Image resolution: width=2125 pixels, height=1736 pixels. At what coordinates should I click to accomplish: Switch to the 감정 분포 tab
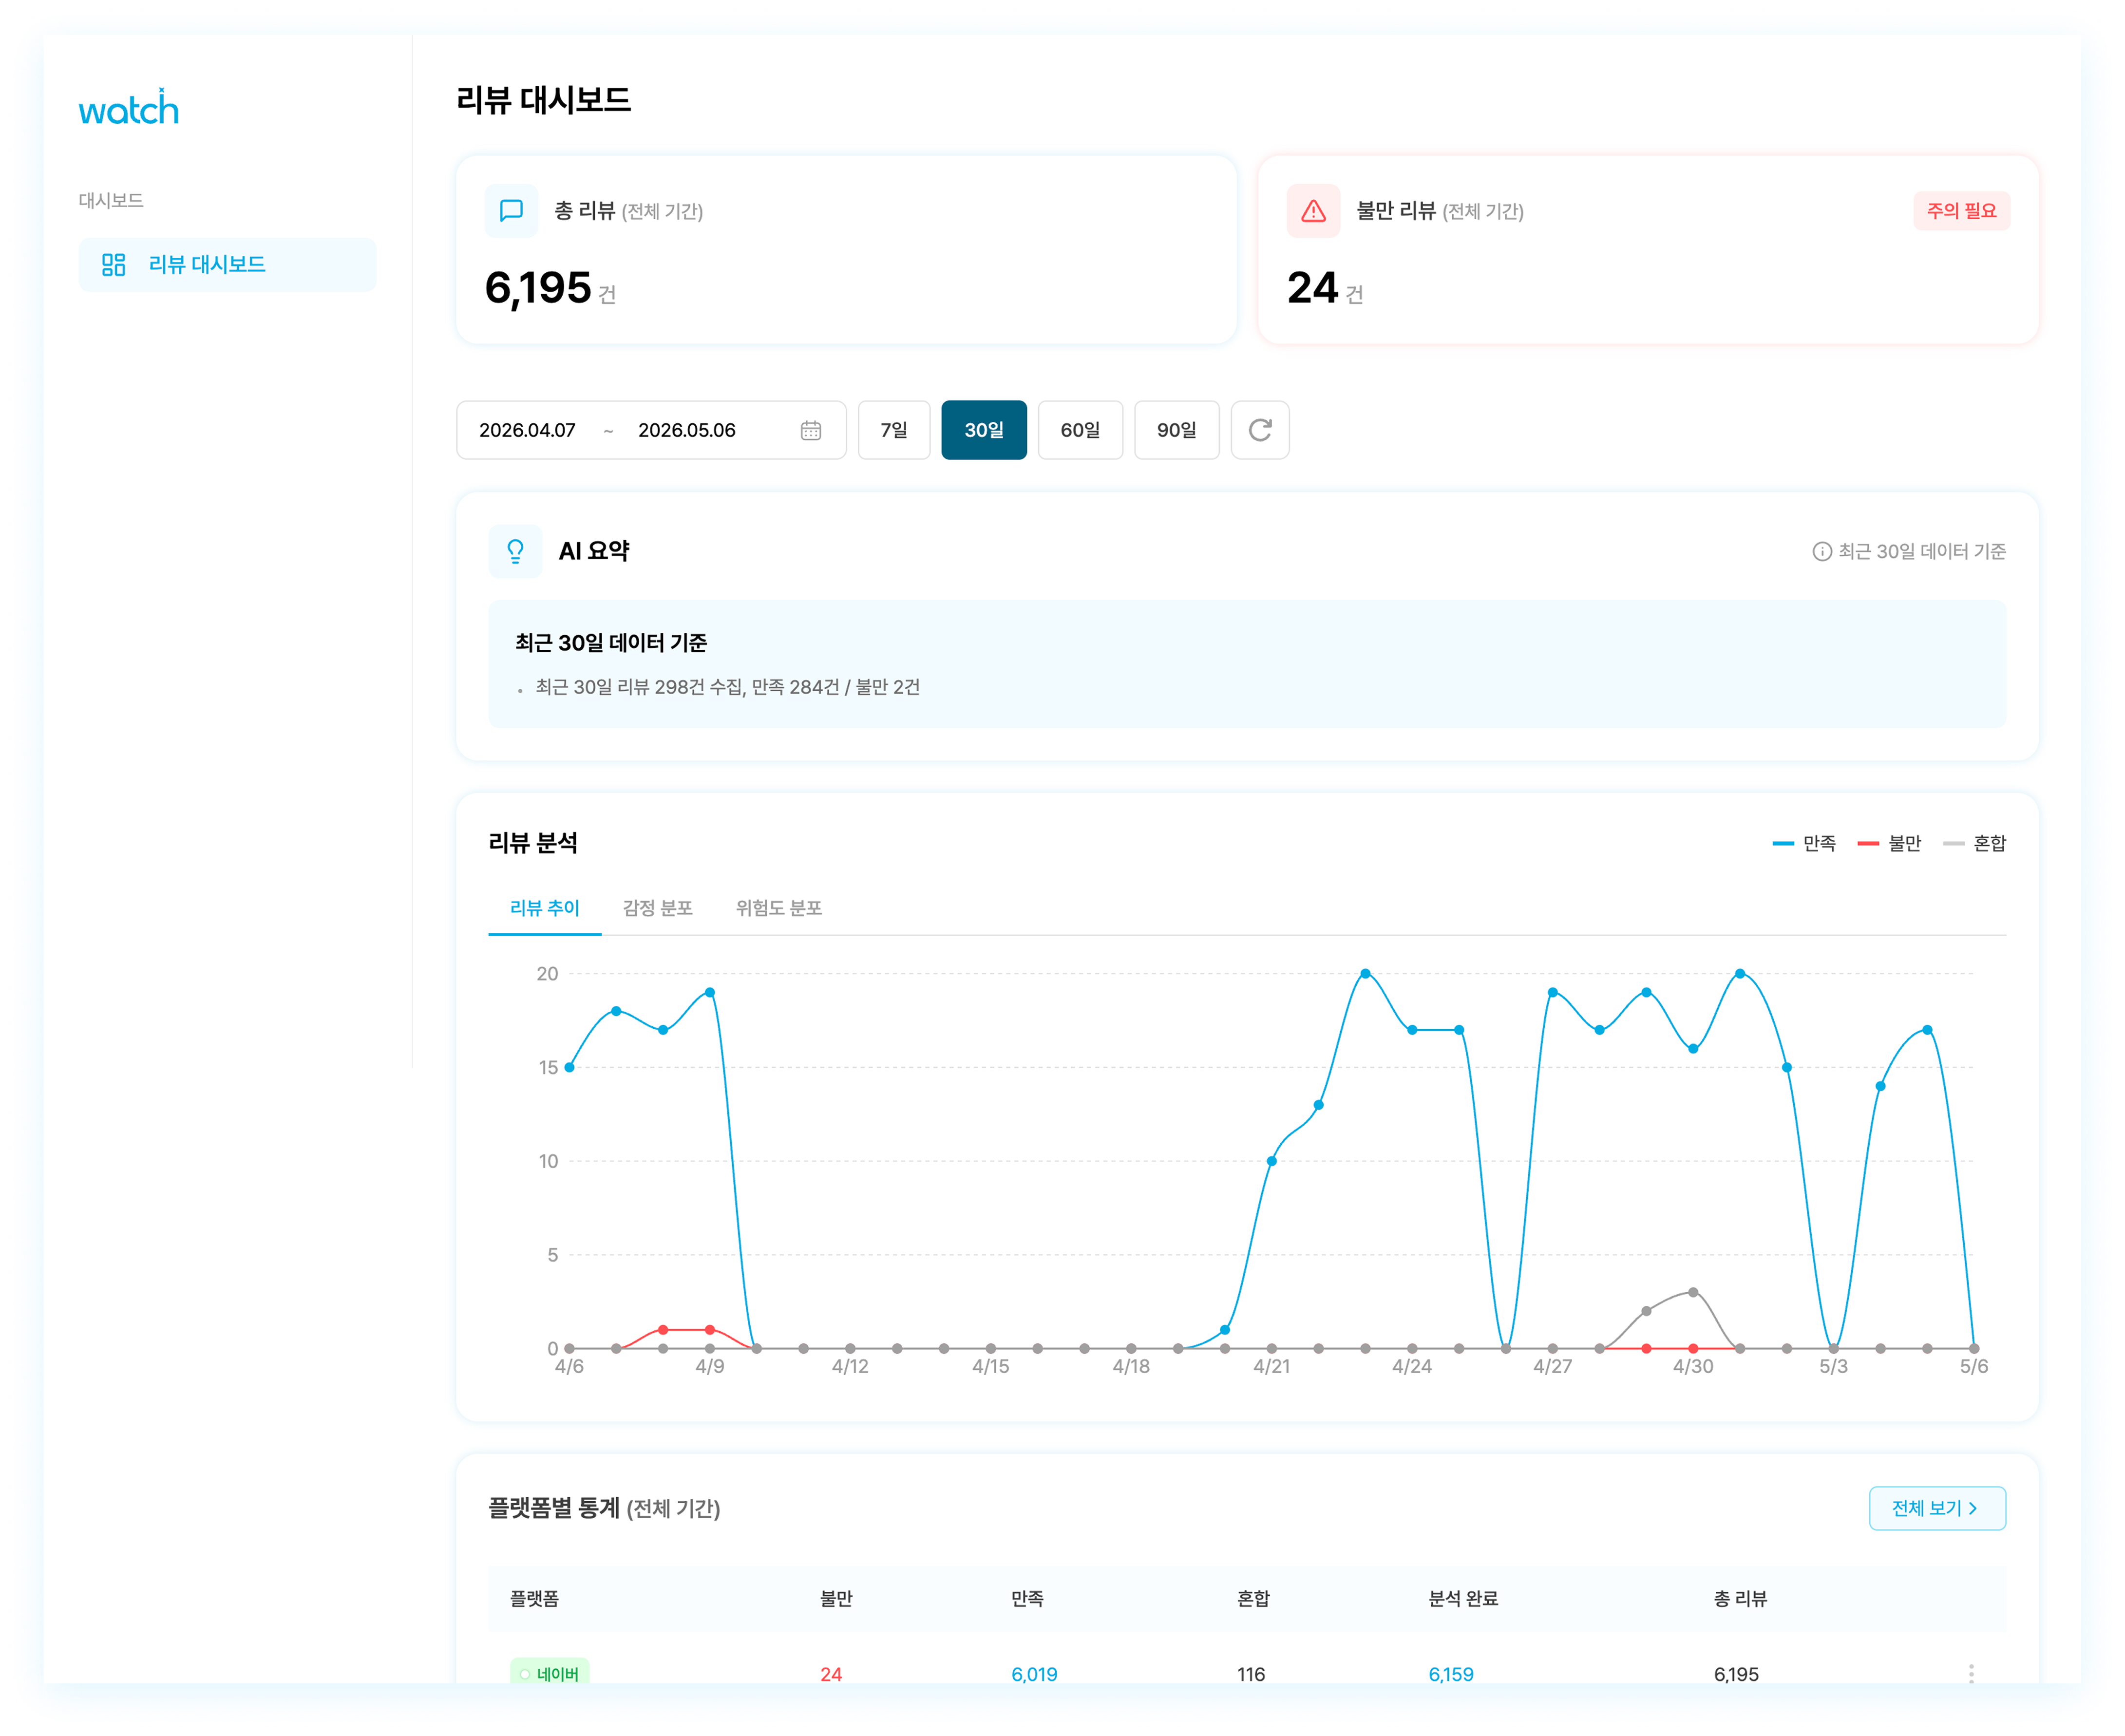(x=657, y=908)
